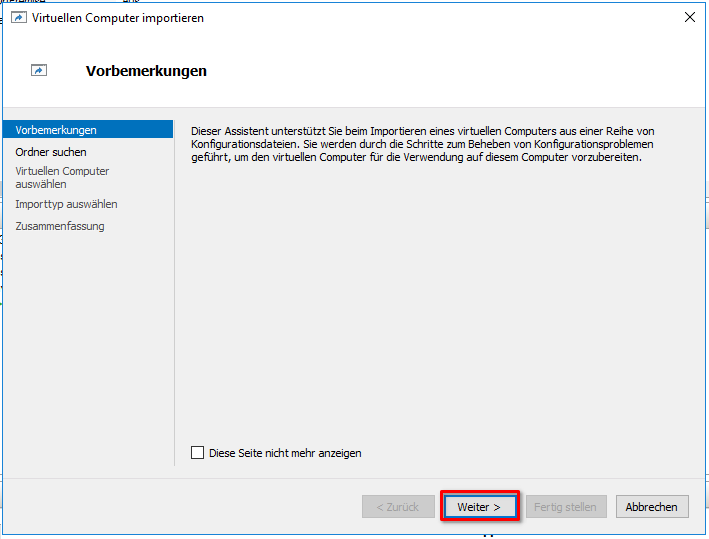Viewport: 709px width, 539px height.
Task: Open the Importtyp auswählen step
Action: (x=66, y=204)
